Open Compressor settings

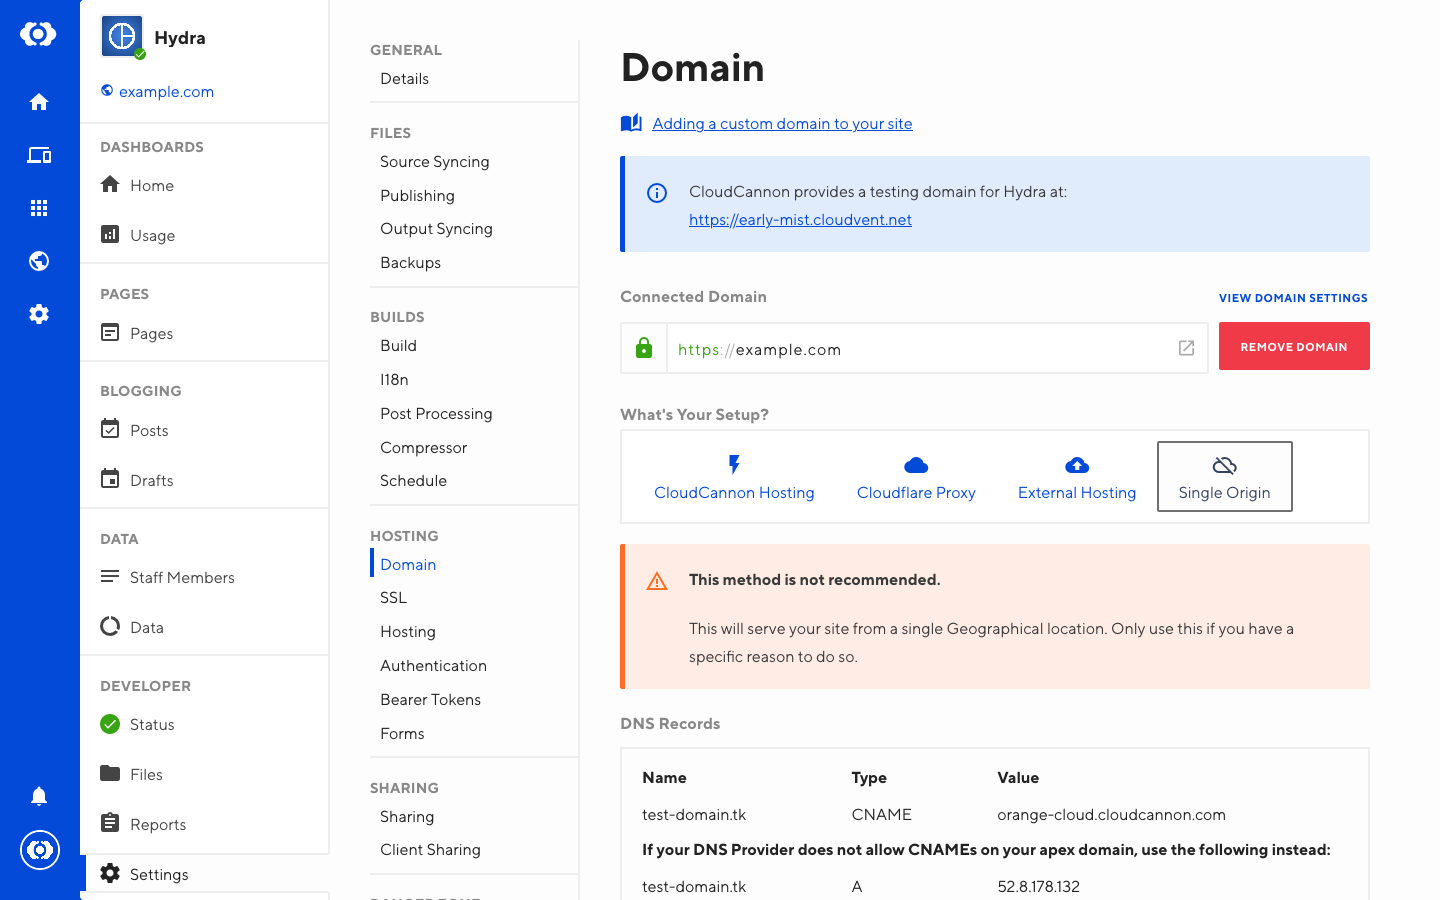pyautogui.click(x=423, y=448)
